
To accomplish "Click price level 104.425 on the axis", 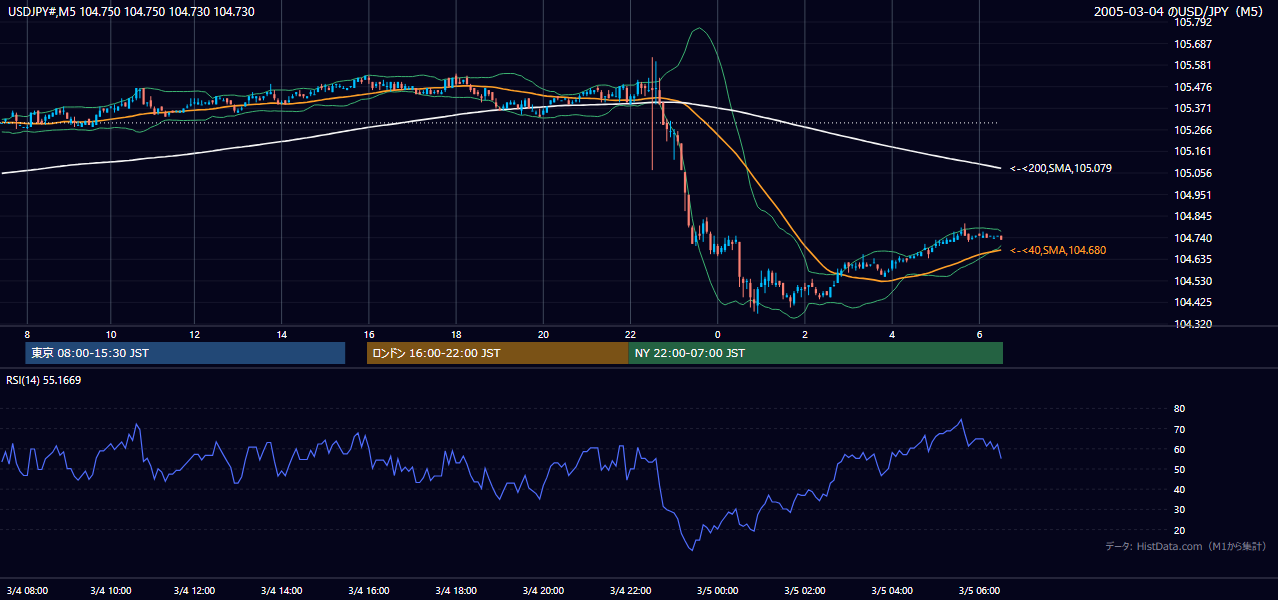I will pyautogui.click(x=1192, y=302).
